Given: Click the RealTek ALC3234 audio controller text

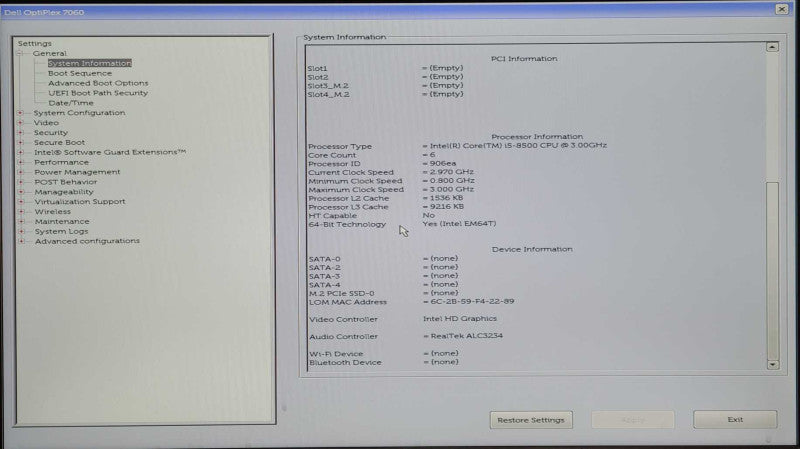Looking at the screenshot, I should point(466,336).
